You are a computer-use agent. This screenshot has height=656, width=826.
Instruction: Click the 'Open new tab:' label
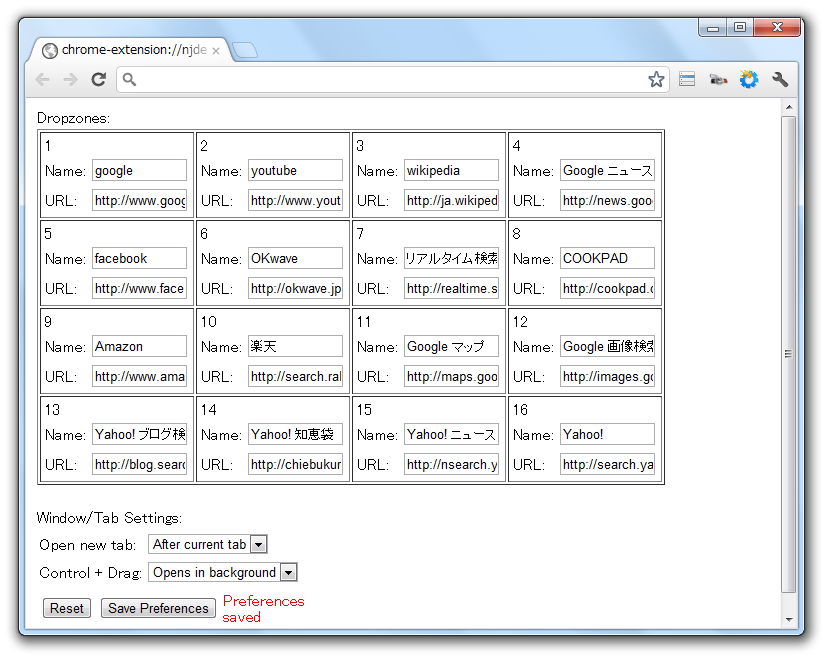pyautogui.click(x=87, y=545)
